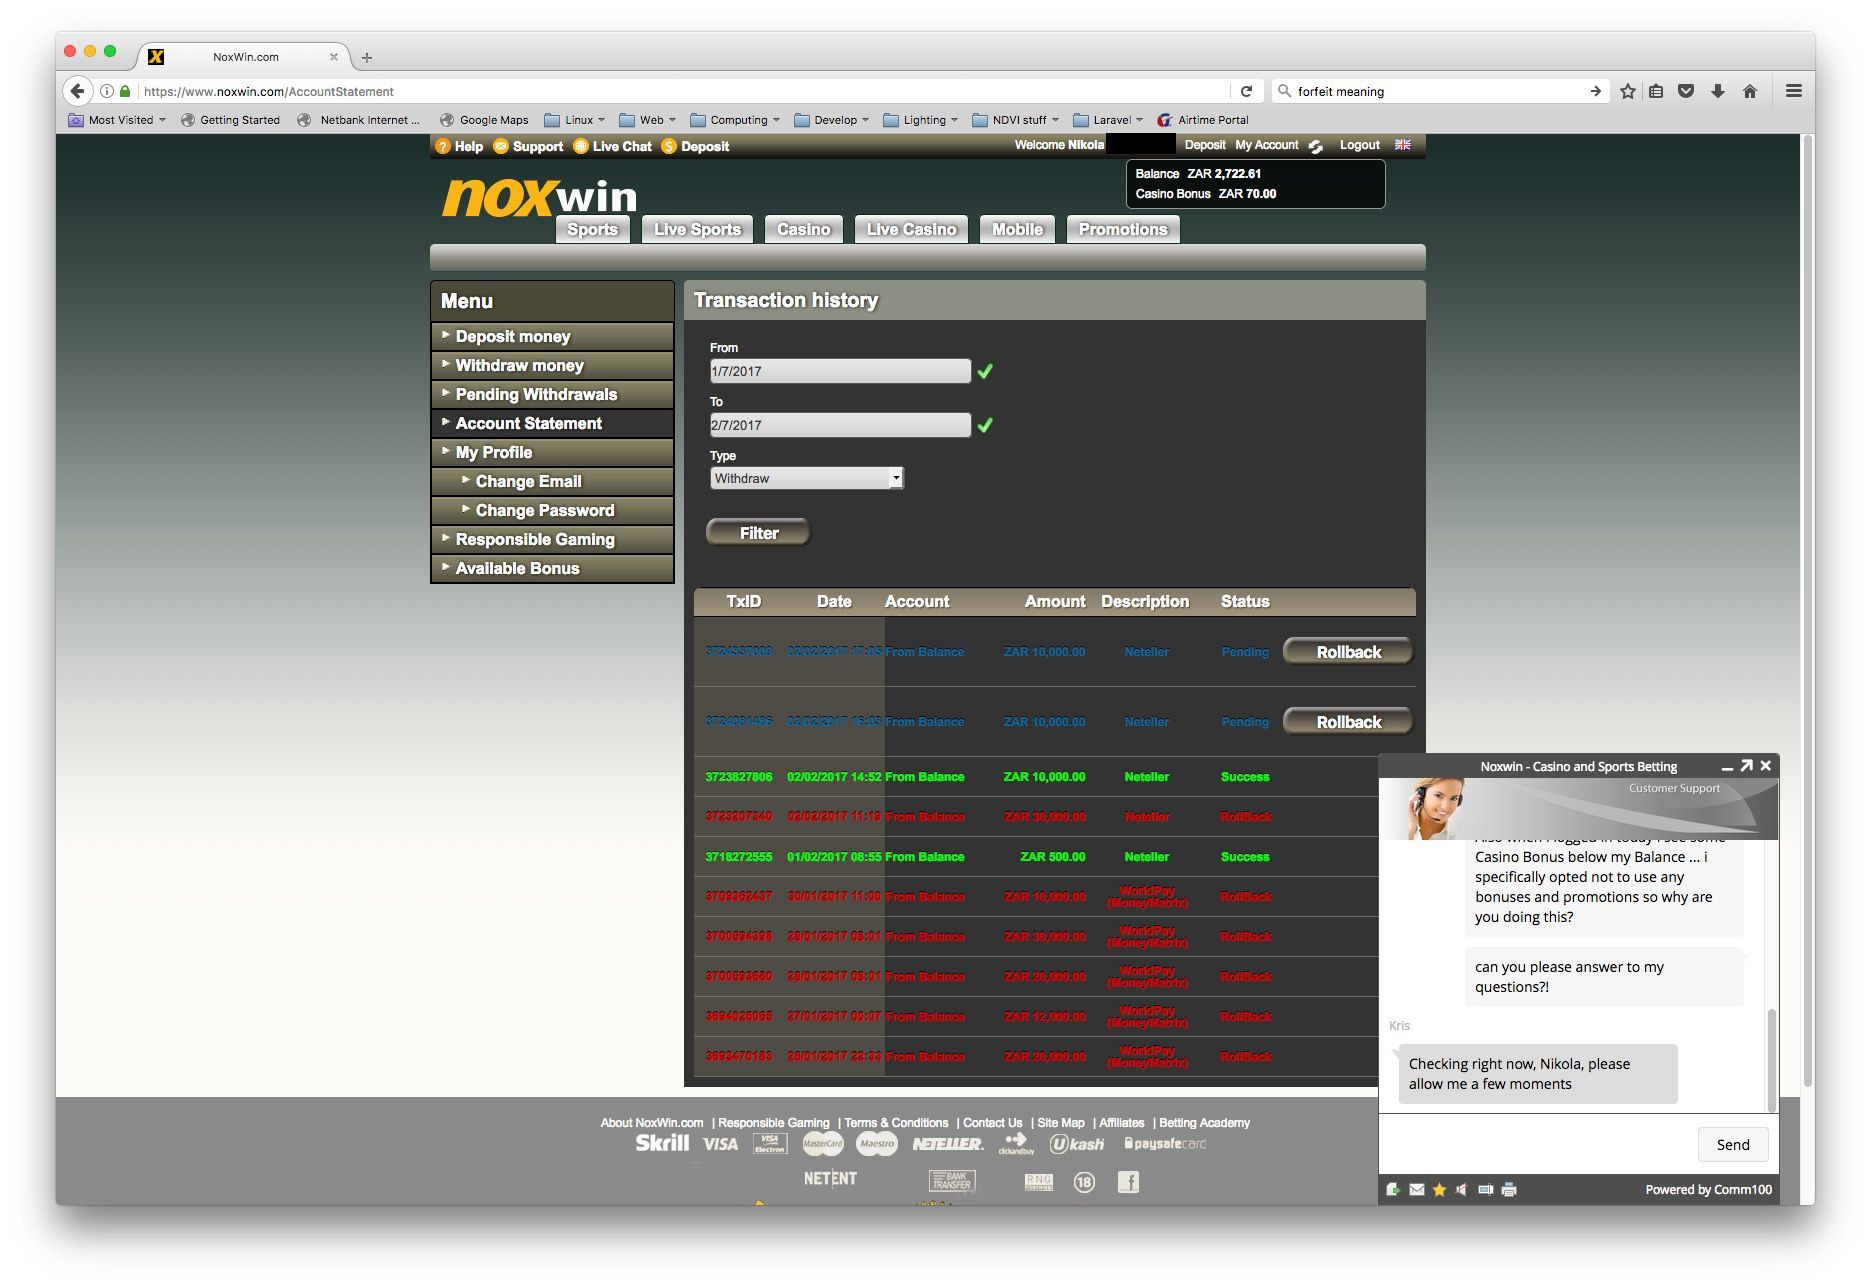Open the Type dropdown showing Withdraw
The image size is (1871, 1285).
[807, 478]
